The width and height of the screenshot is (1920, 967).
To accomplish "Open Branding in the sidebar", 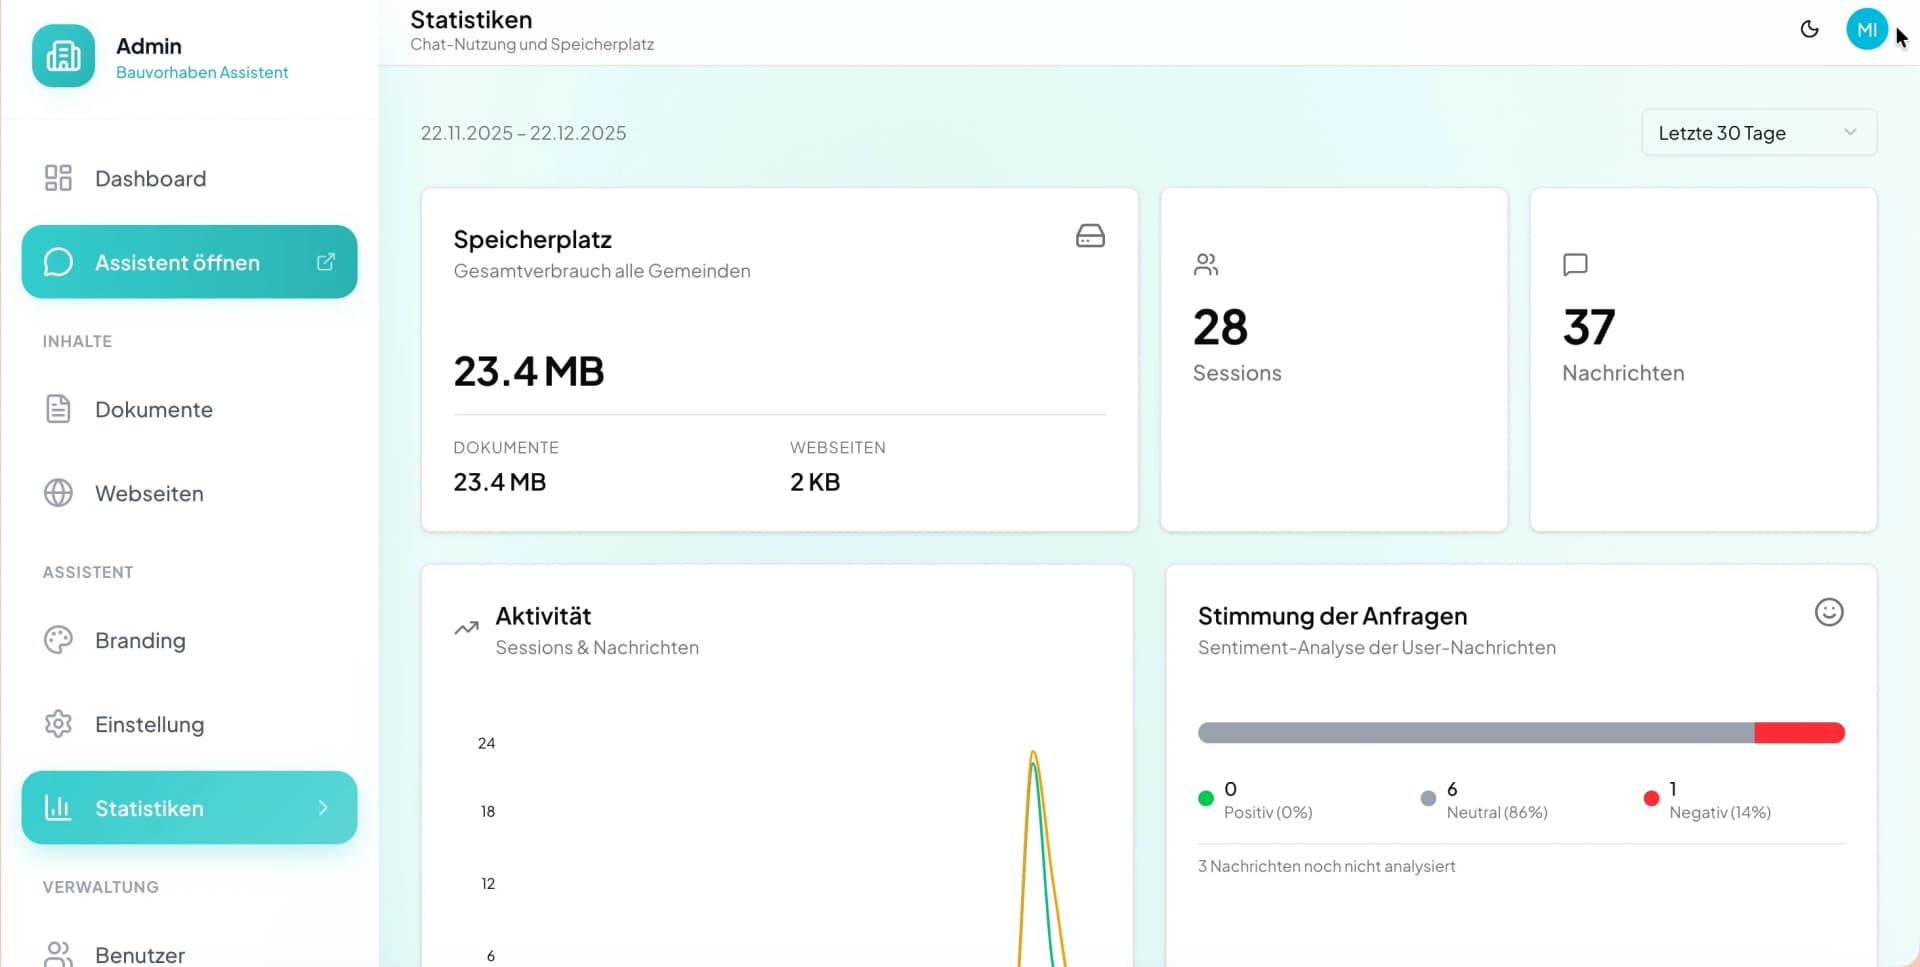I will tap(189, 641).
